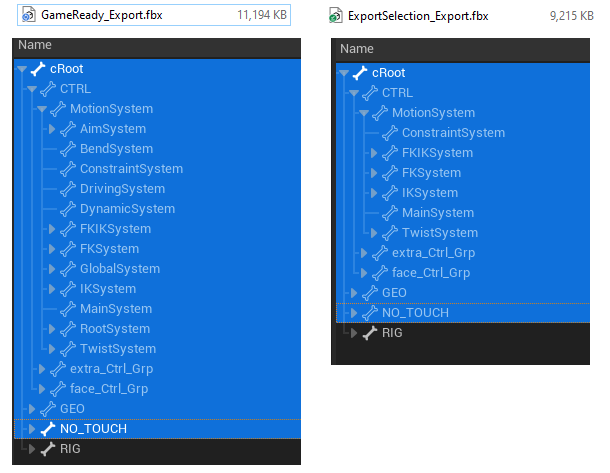Click MainSystem bone icon in right tree

pyautogui.click(x=390, y=213)
